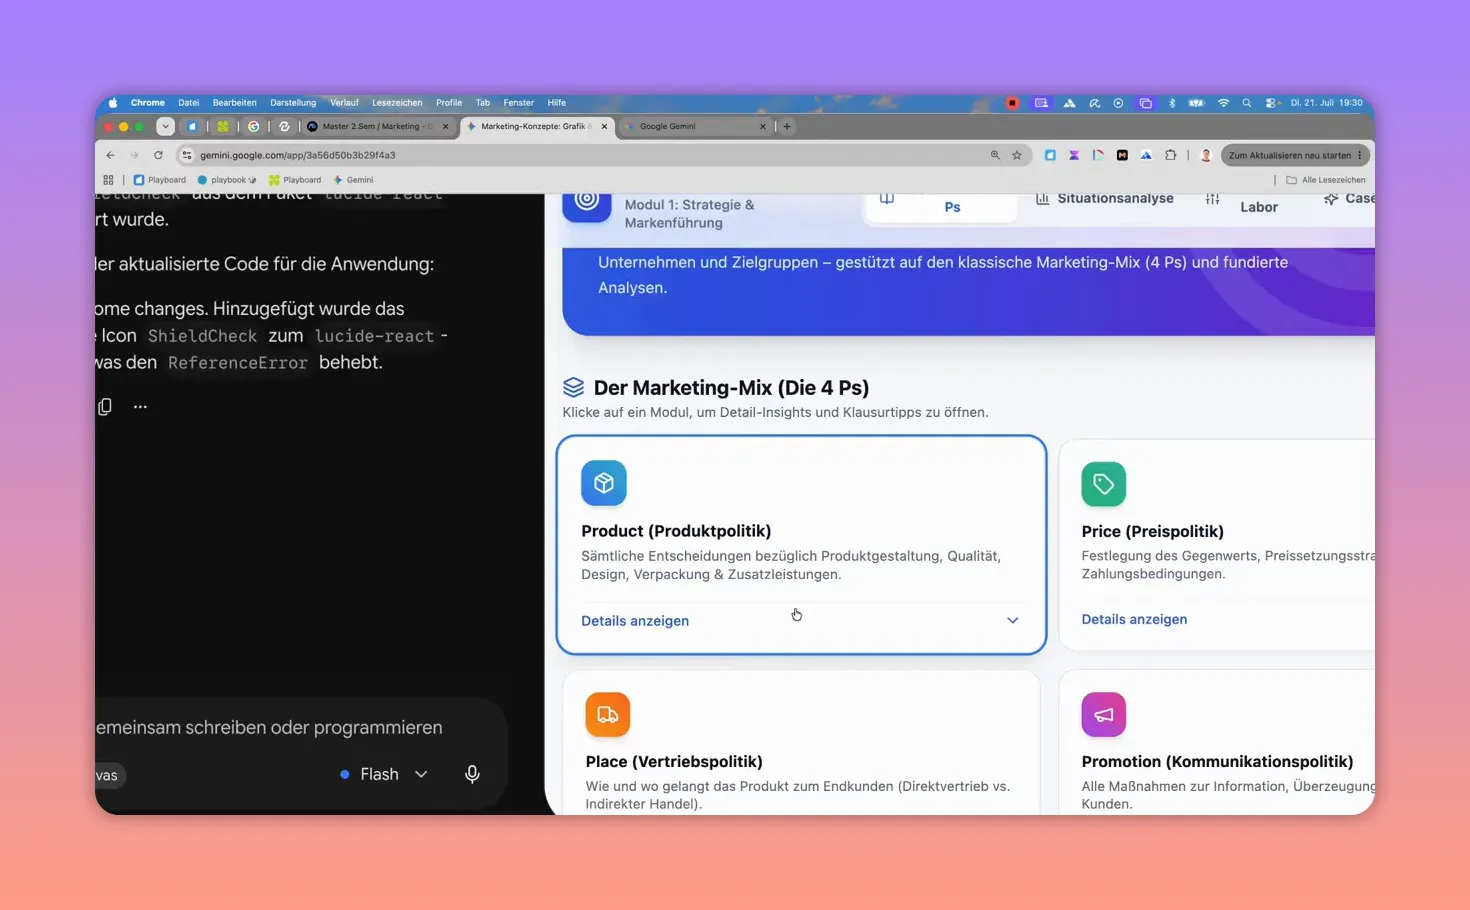Open the Chrome three-dot menu
Screen dimensions: 1470x910
coord(1360,155)
